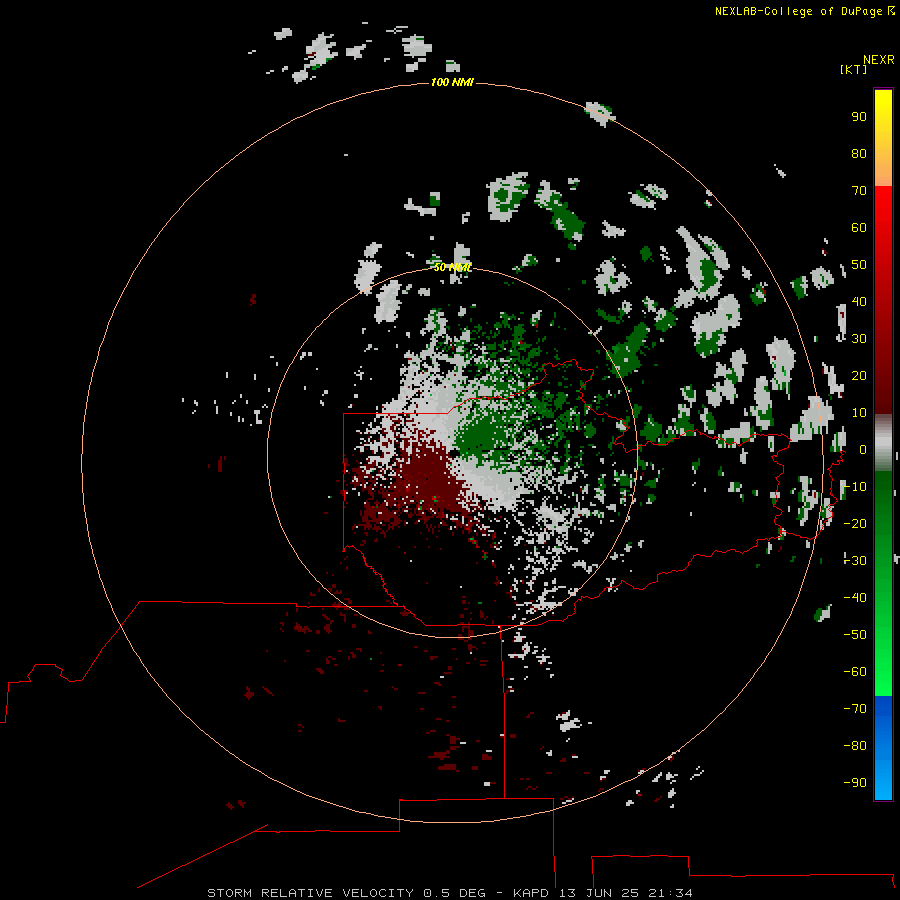Click the 80 value on the velocity scale

[x=859, y=154]
